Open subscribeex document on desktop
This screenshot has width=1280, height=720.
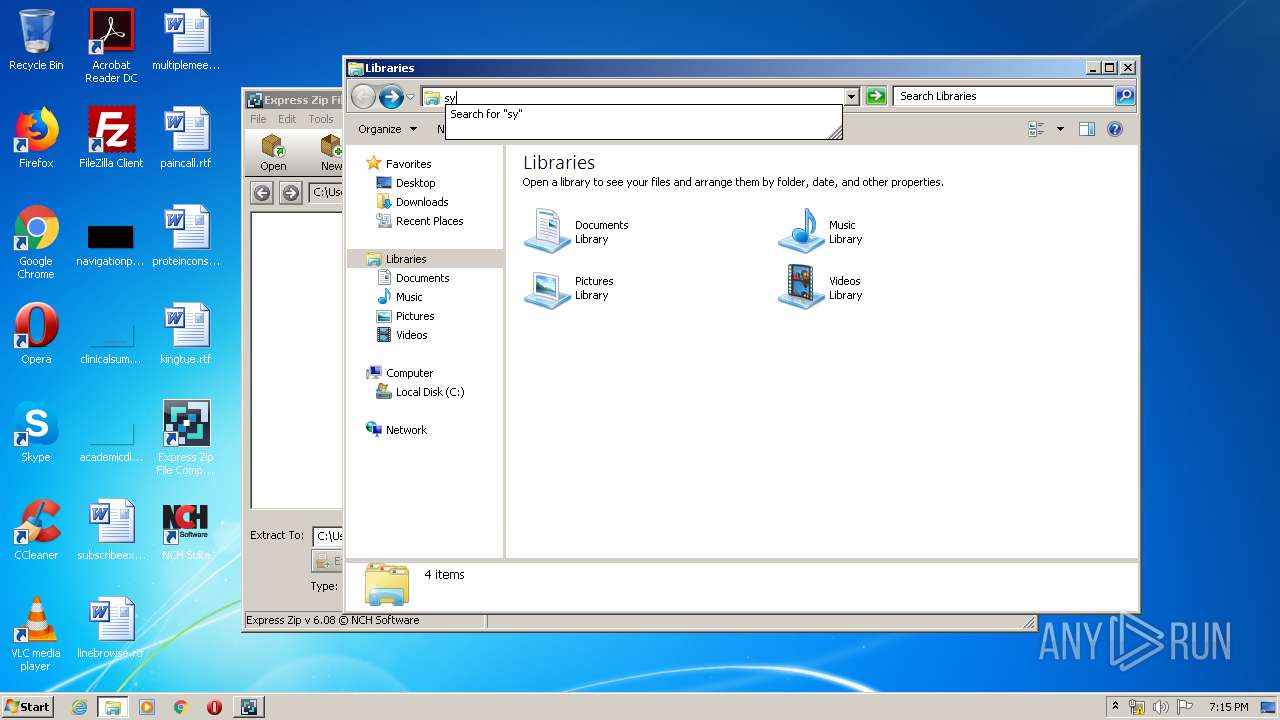[x=111, y=530]
